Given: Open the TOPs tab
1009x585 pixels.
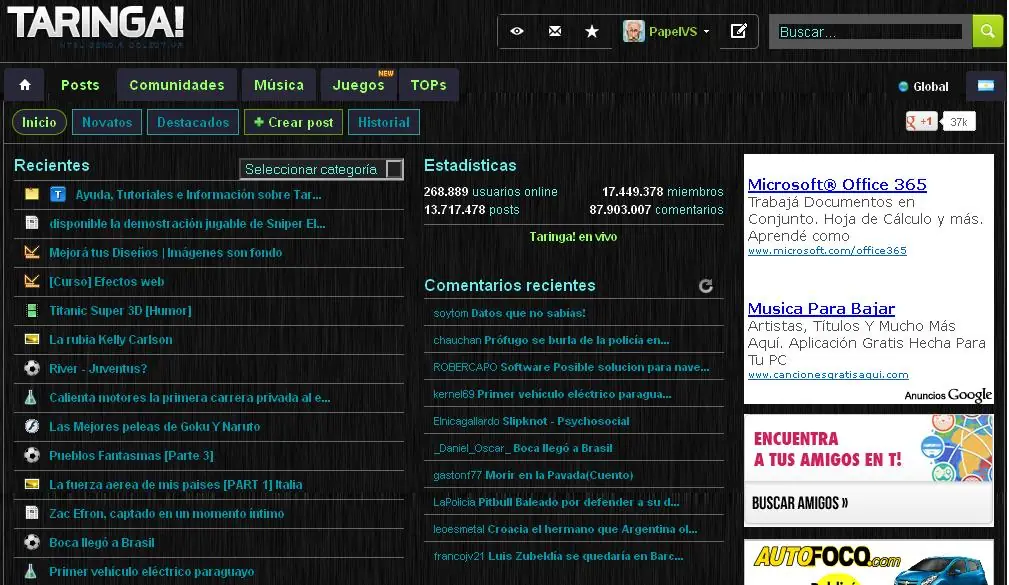Looking at the screenshot, I should (x=429, y=85).
